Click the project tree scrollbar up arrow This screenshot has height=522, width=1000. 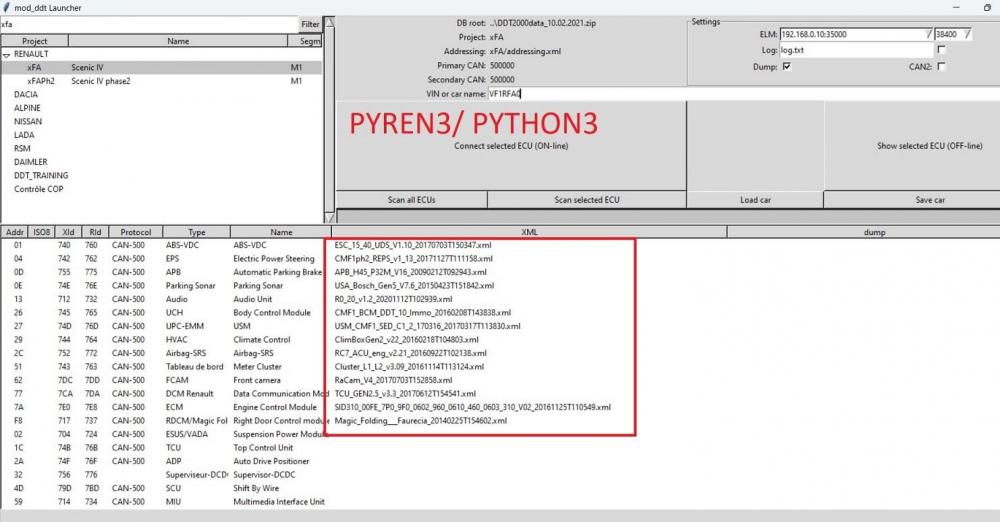click(330, 23)
